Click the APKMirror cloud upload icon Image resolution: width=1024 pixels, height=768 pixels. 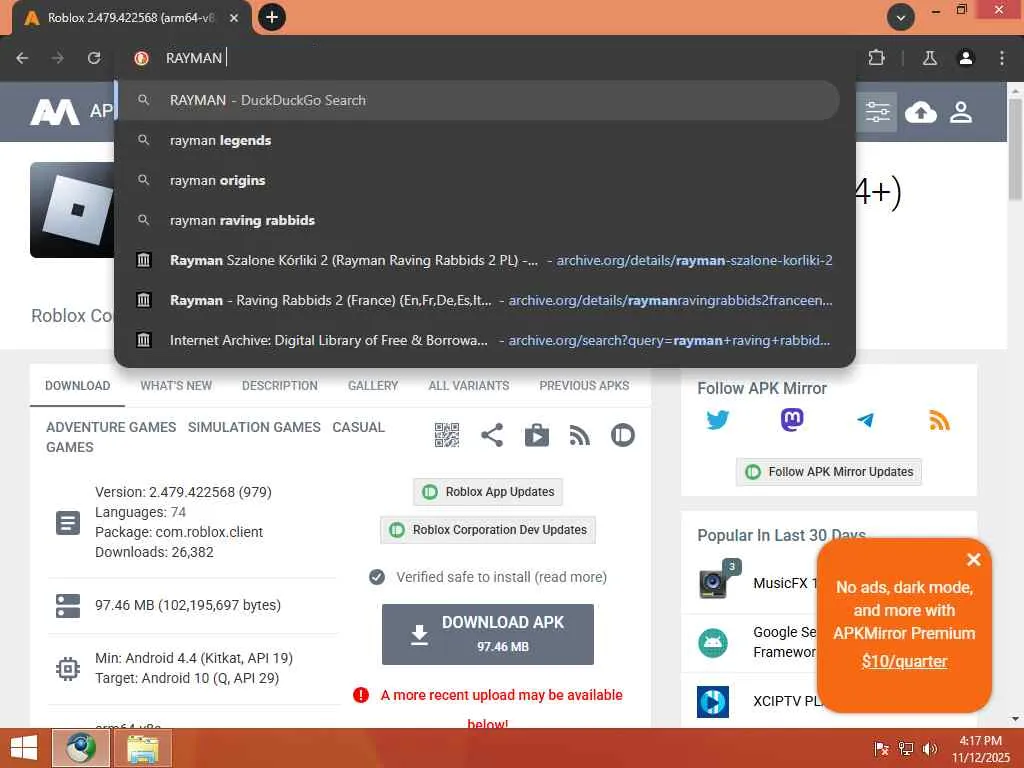[x=921, y=112]
